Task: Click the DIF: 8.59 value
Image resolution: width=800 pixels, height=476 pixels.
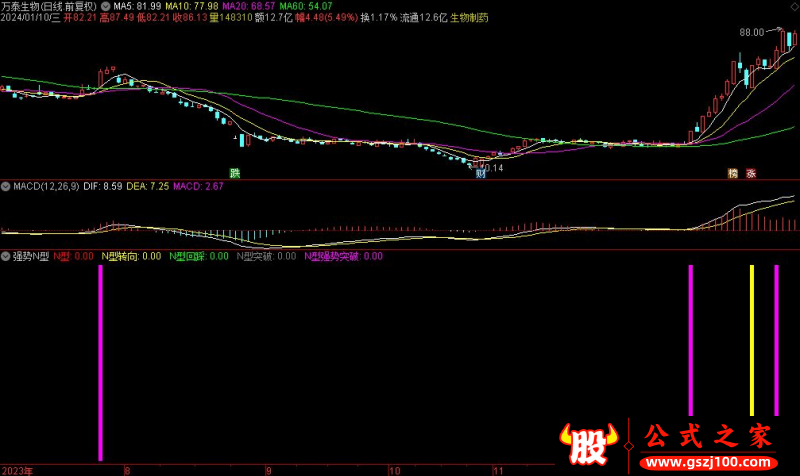Action: click(x=103, y=187)
